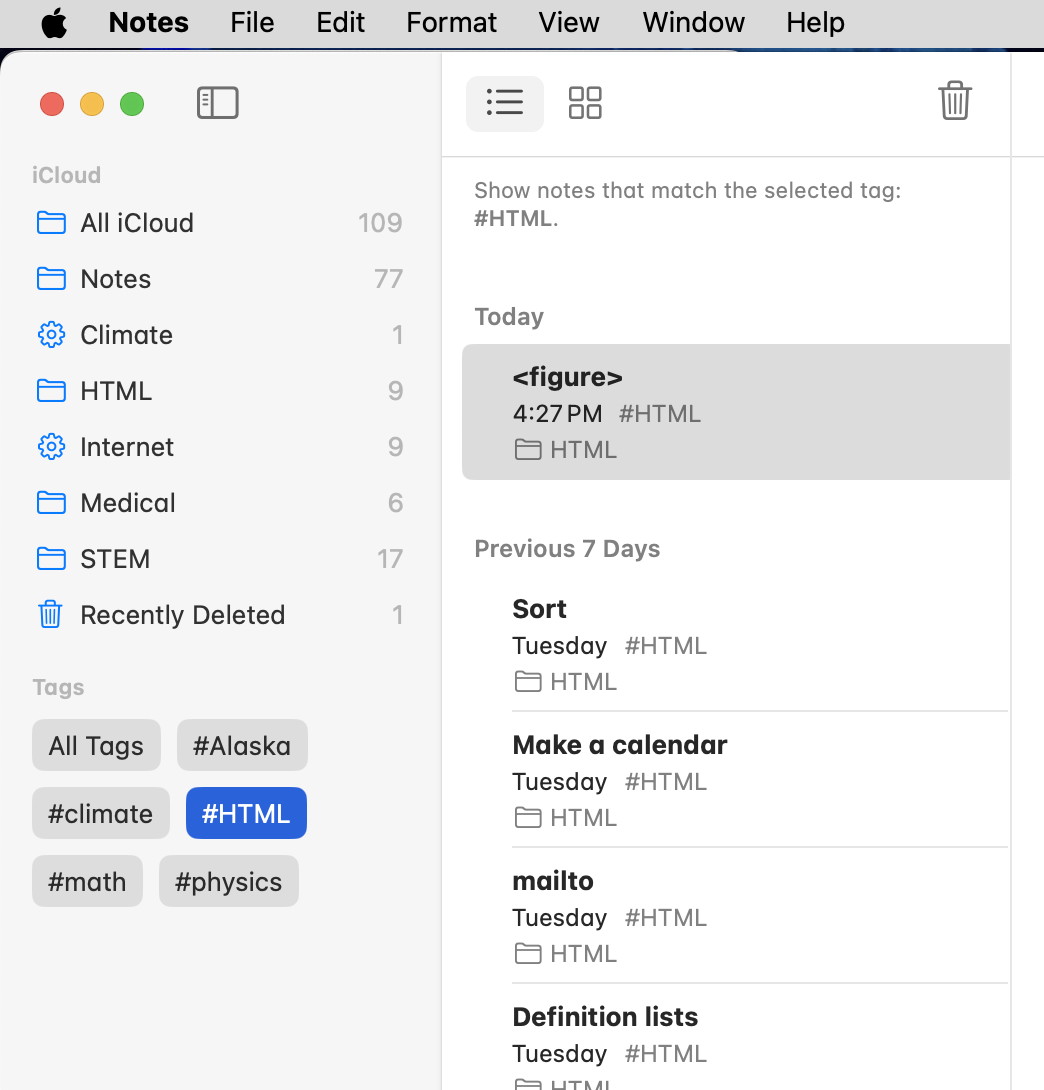Select the All Tags filter
The width and height of the screenshot is (1044, 1090).
pos(96,745)
